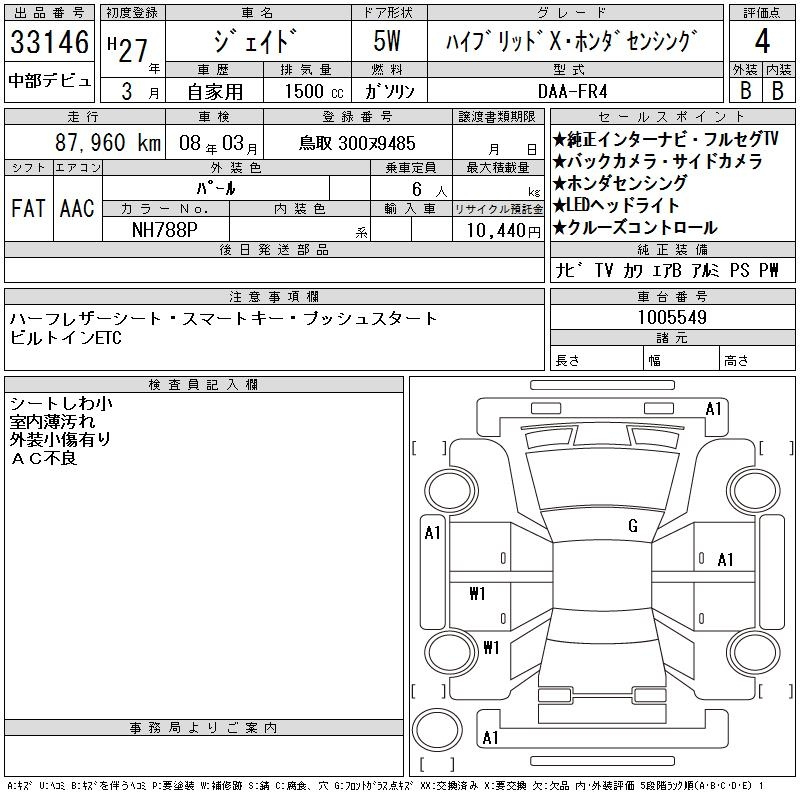800x800 pixels.
Task: Select the inspector note 室内薄汚れ
Action: coord(52,421)
